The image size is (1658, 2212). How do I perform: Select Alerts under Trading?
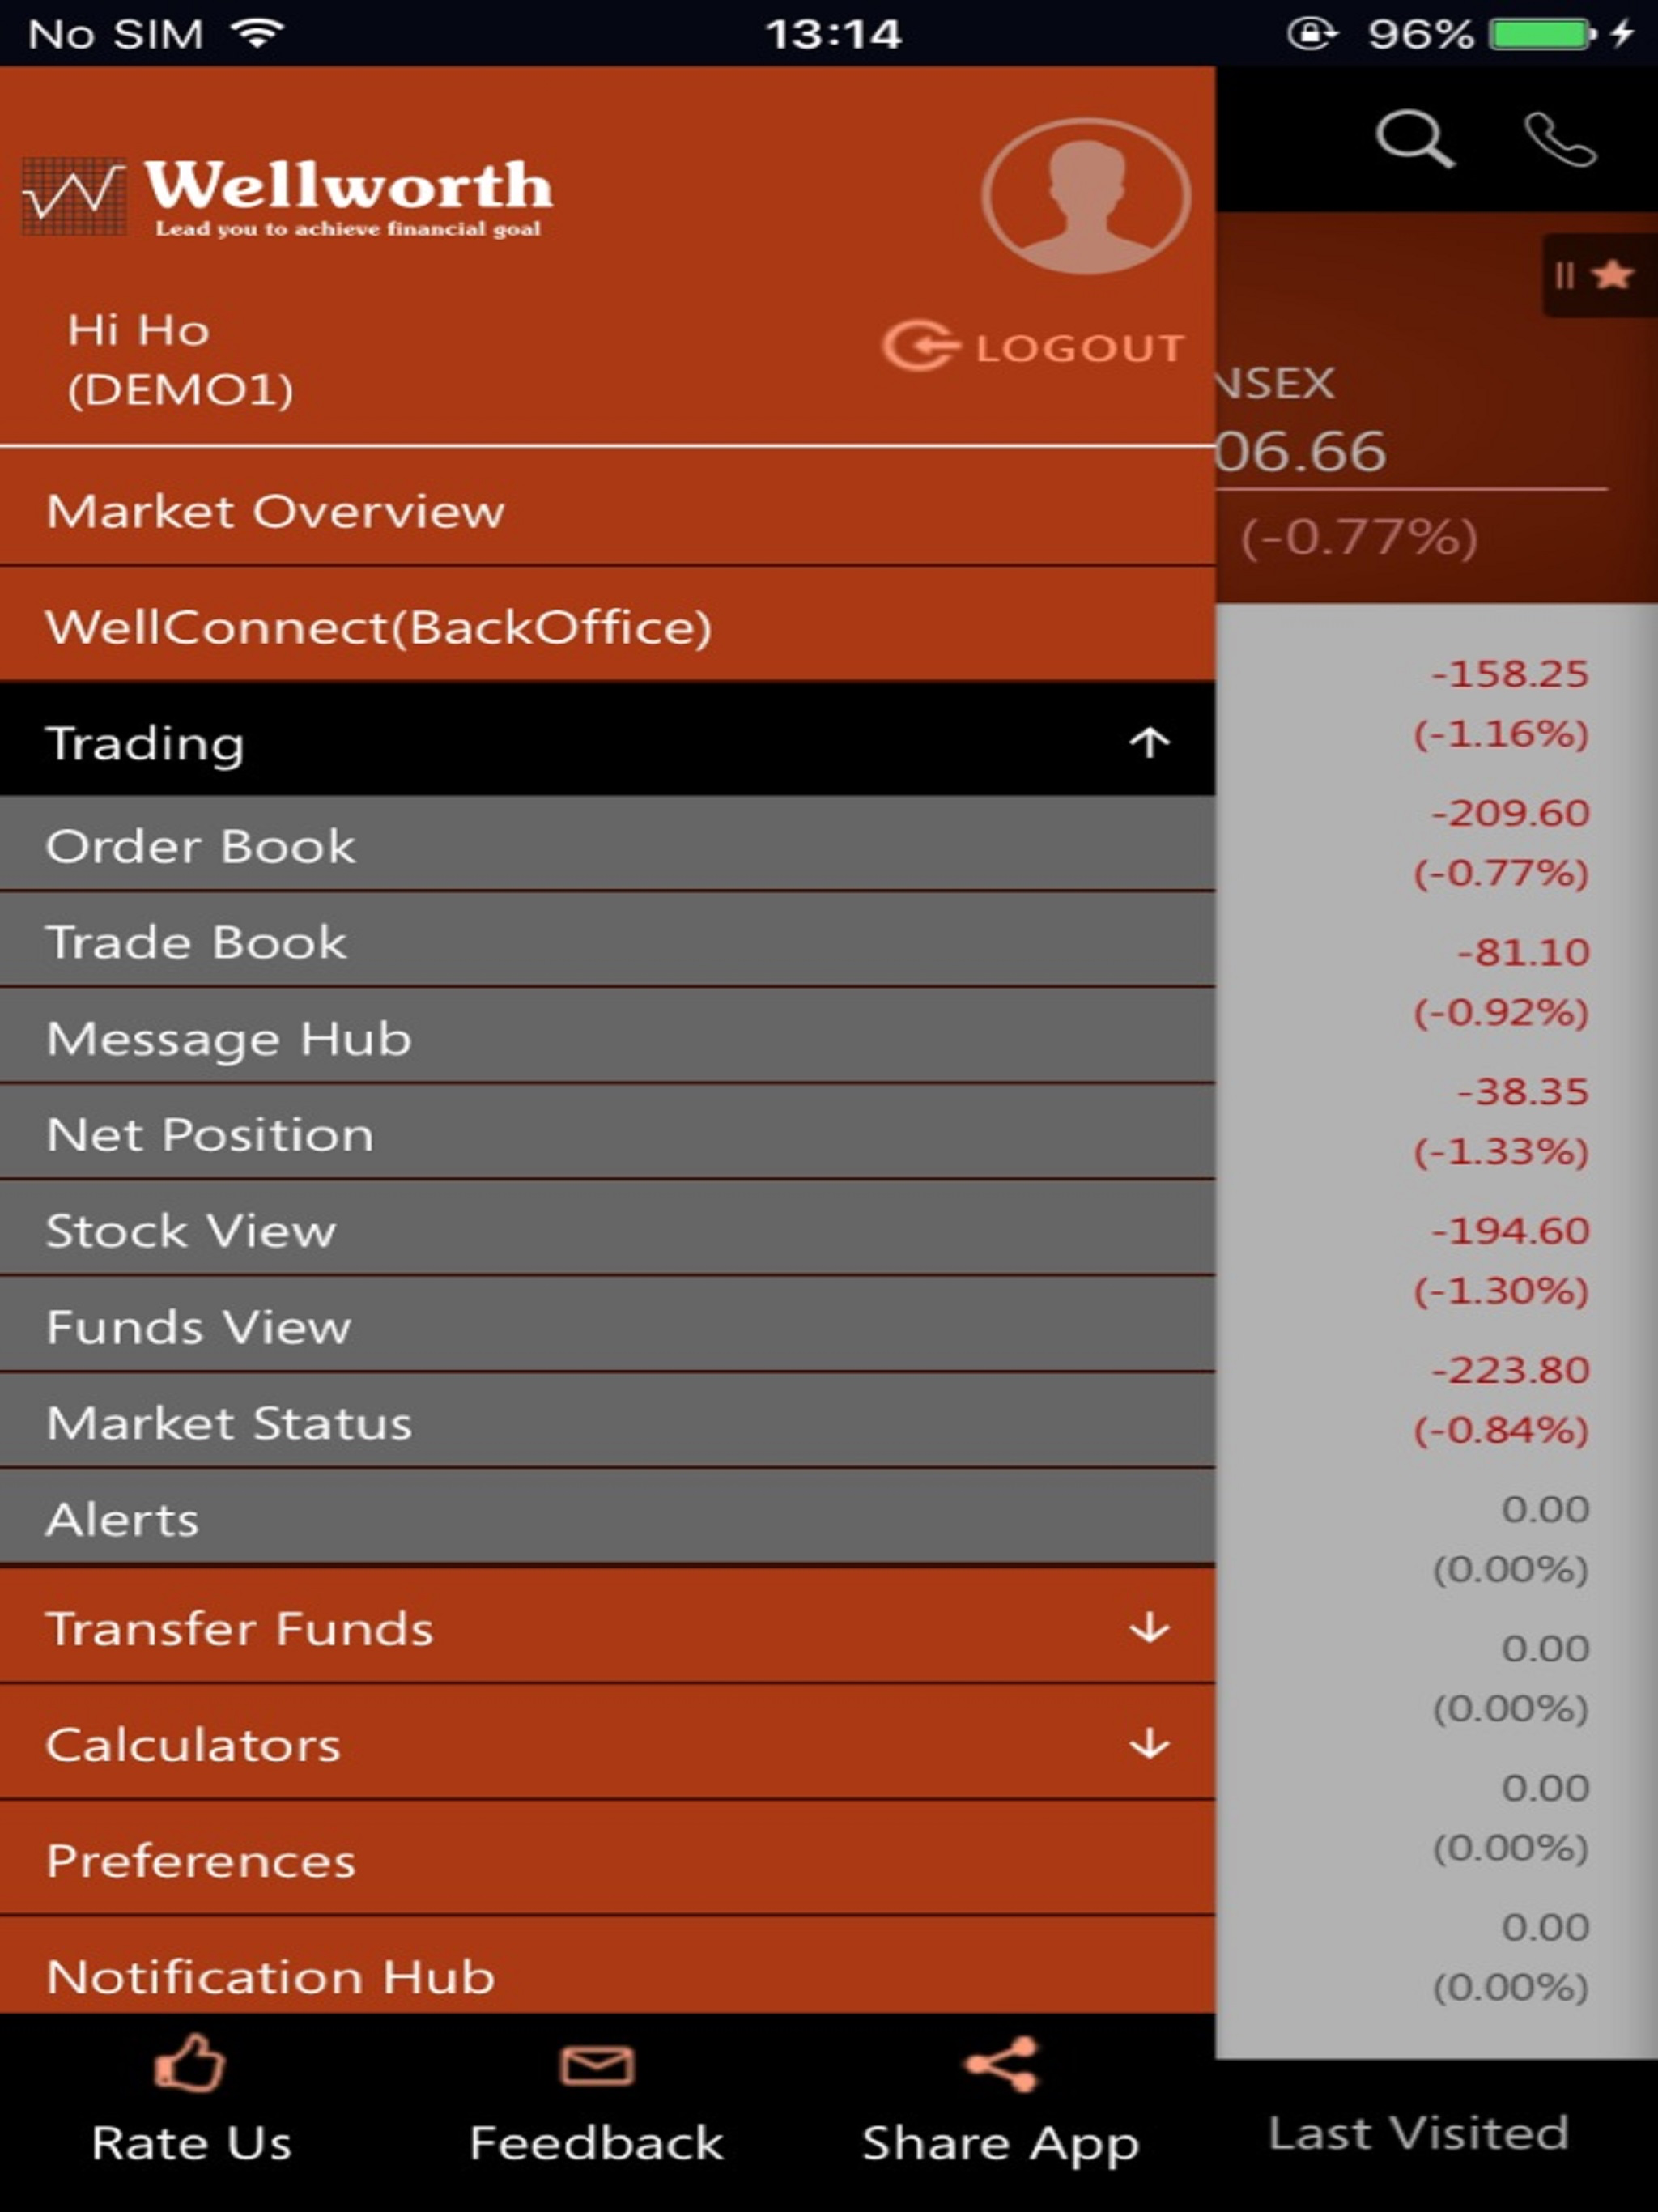[x=123, y=1519]
